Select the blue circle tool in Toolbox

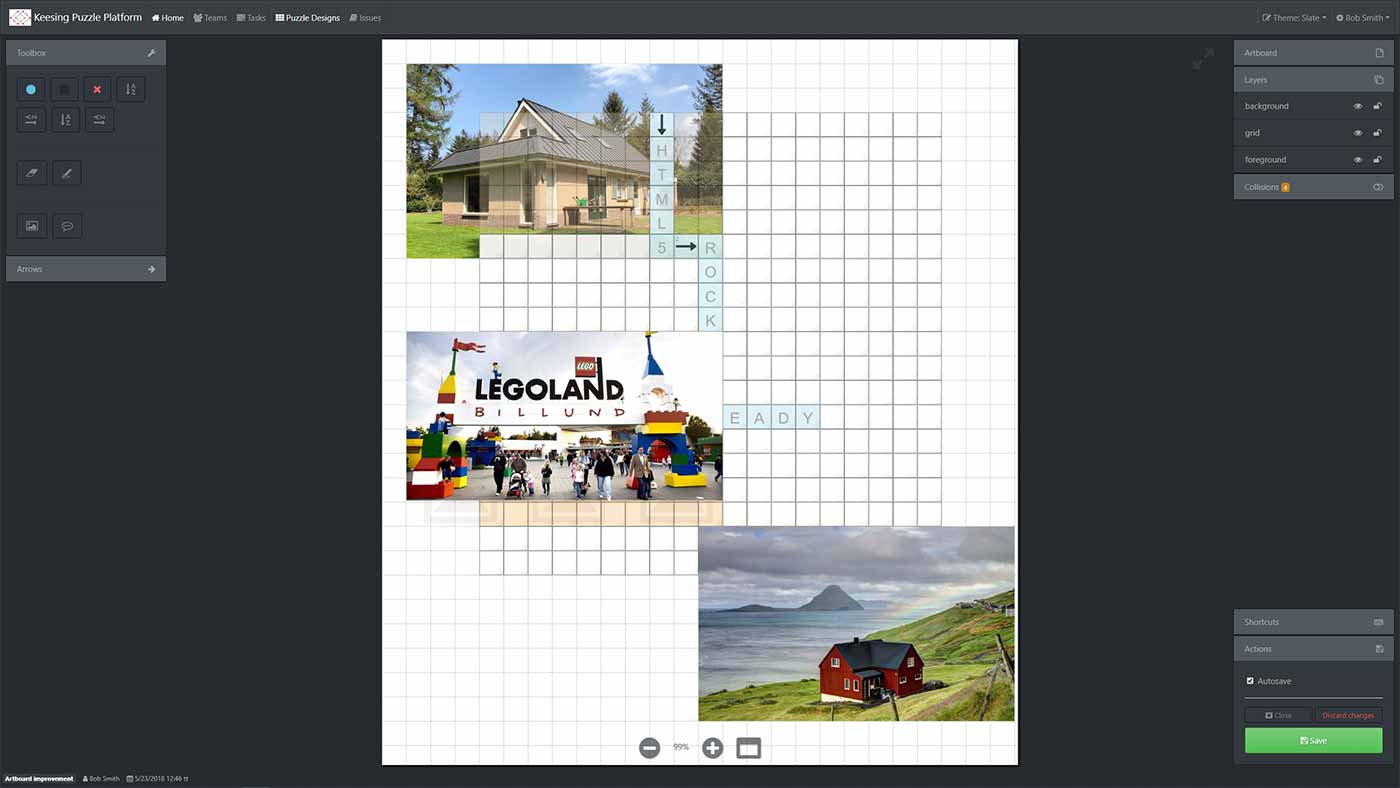[31, 90]
